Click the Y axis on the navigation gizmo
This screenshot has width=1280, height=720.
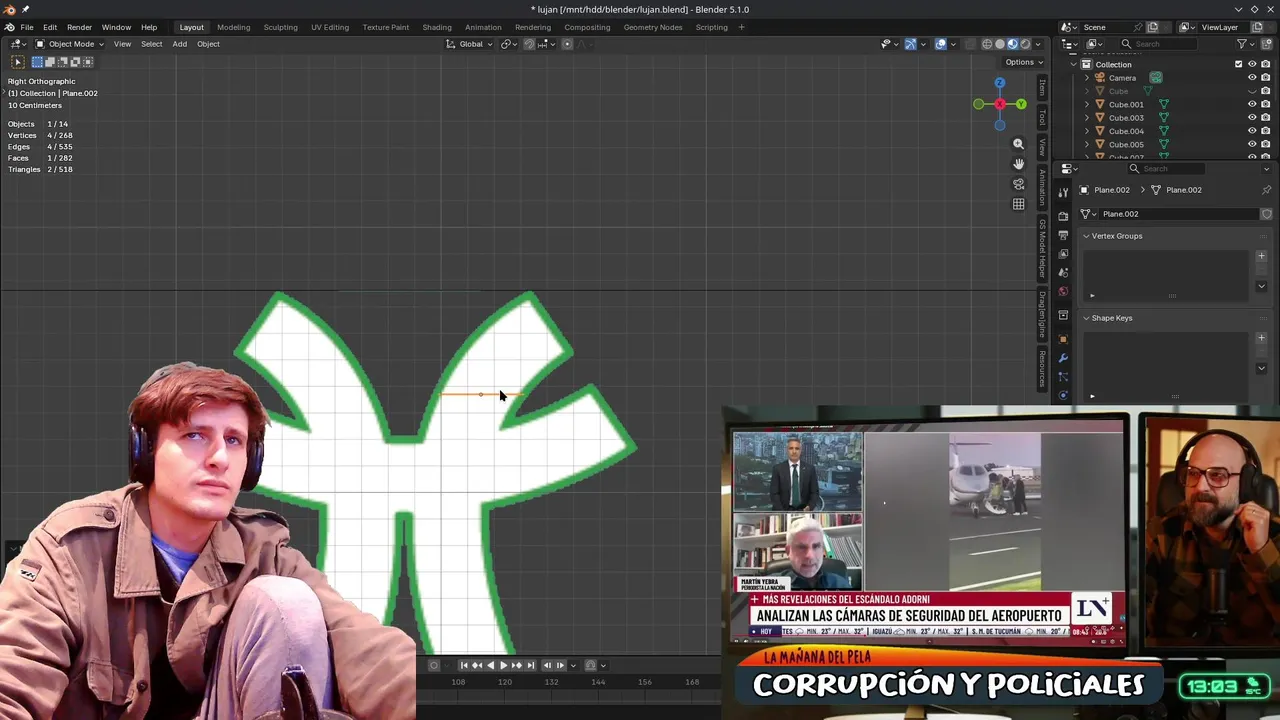1021,104
